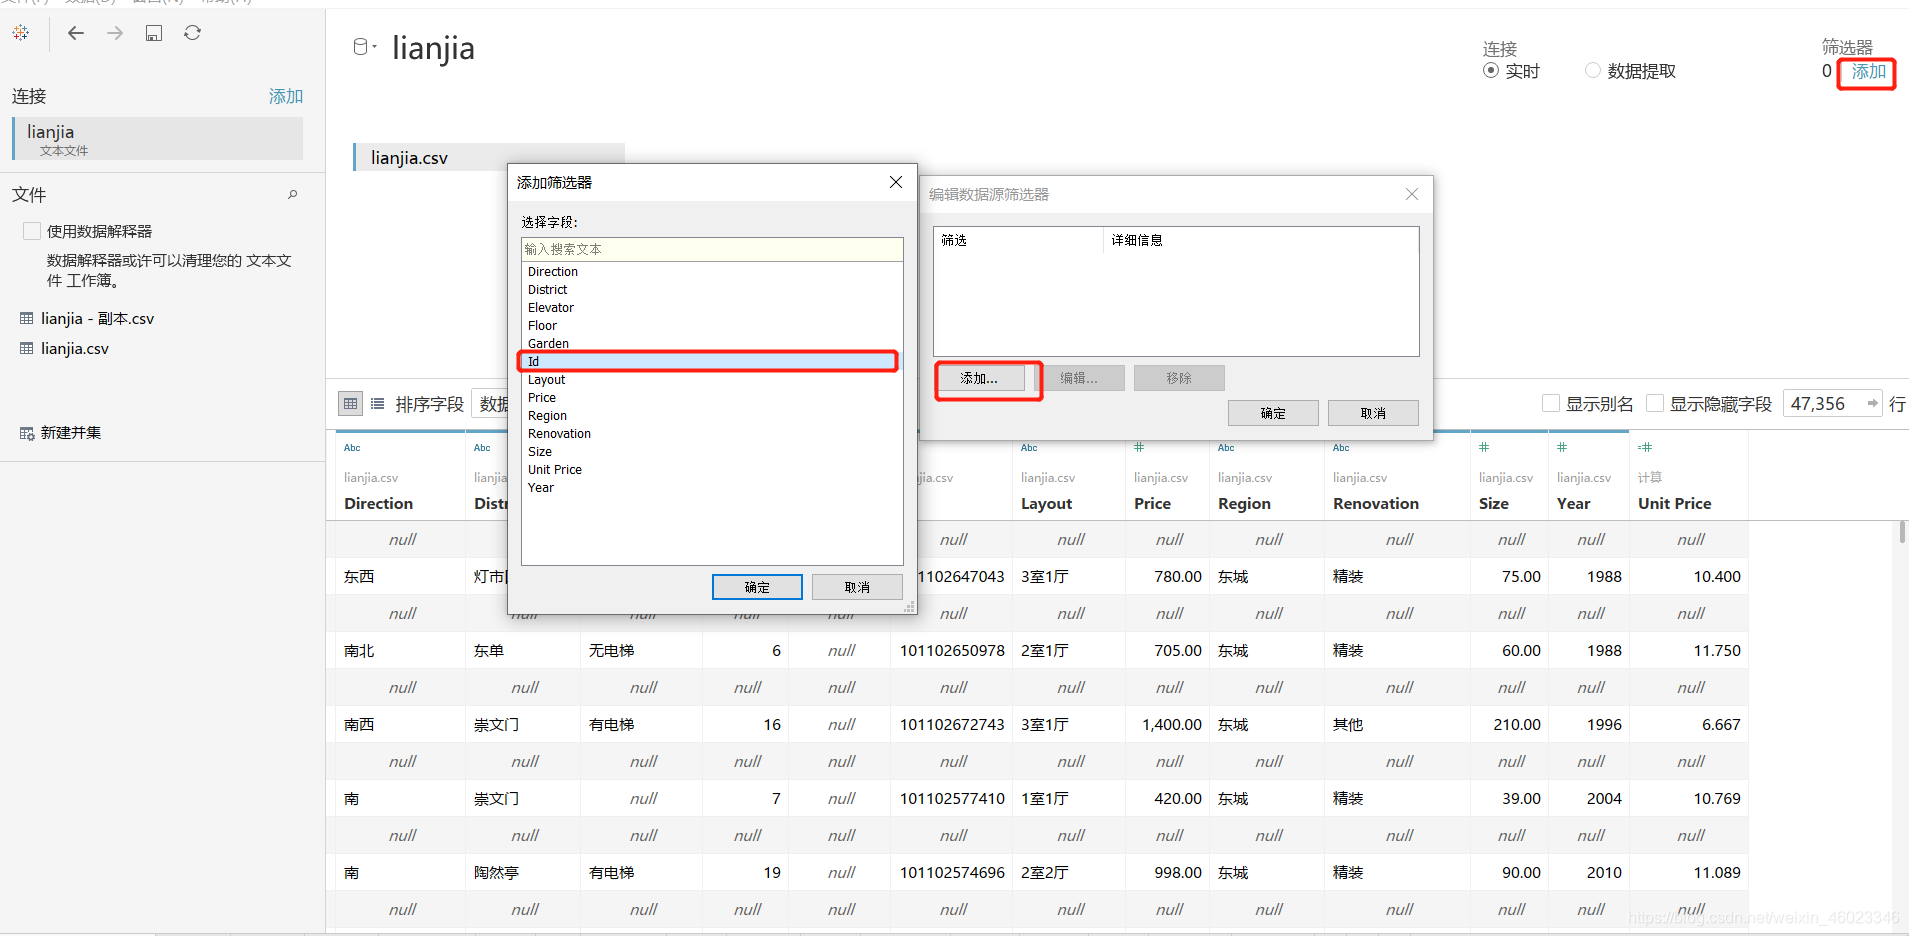The image size is (1909, 936).
Task: Click the Year column header
Action: (1573, 503)
